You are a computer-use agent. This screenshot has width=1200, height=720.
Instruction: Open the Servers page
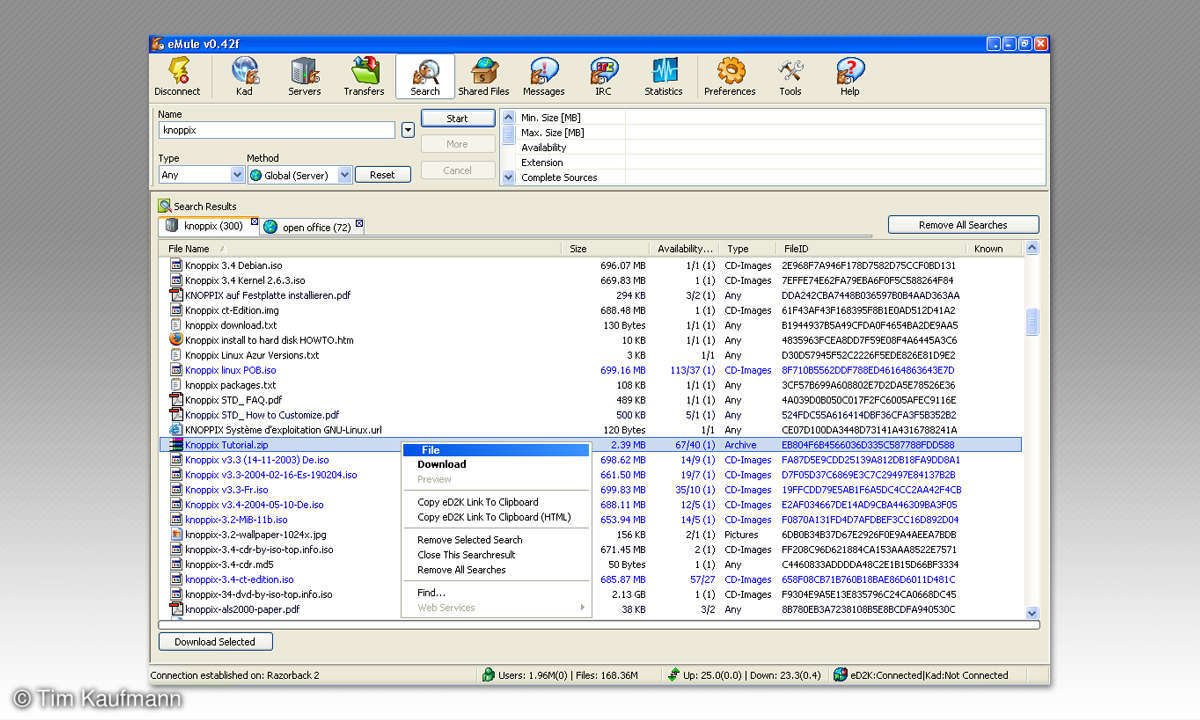point(304,77)
